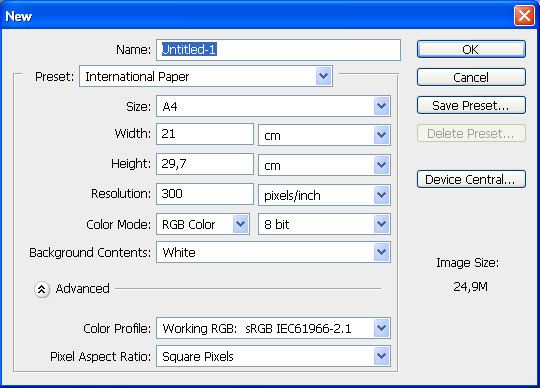Open the Size dropdown showing A4

(273, 106)
